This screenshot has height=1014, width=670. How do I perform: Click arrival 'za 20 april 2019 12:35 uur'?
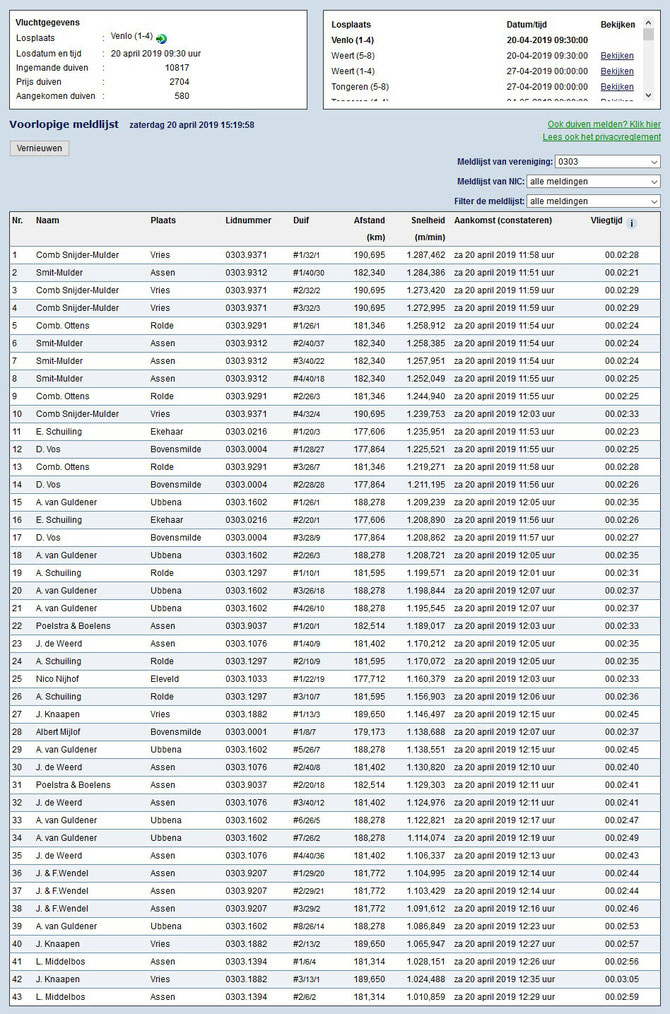[504, 979]
